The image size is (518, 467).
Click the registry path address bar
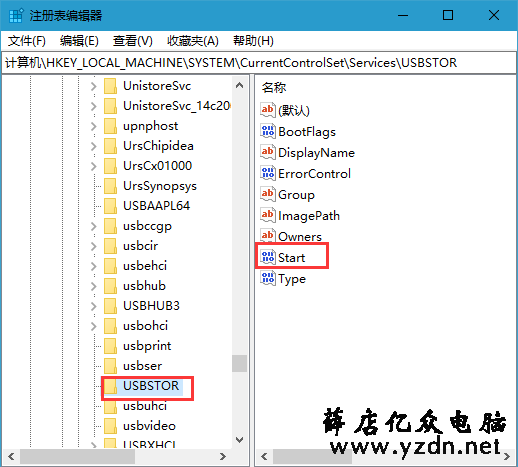[x=259, y=63]
